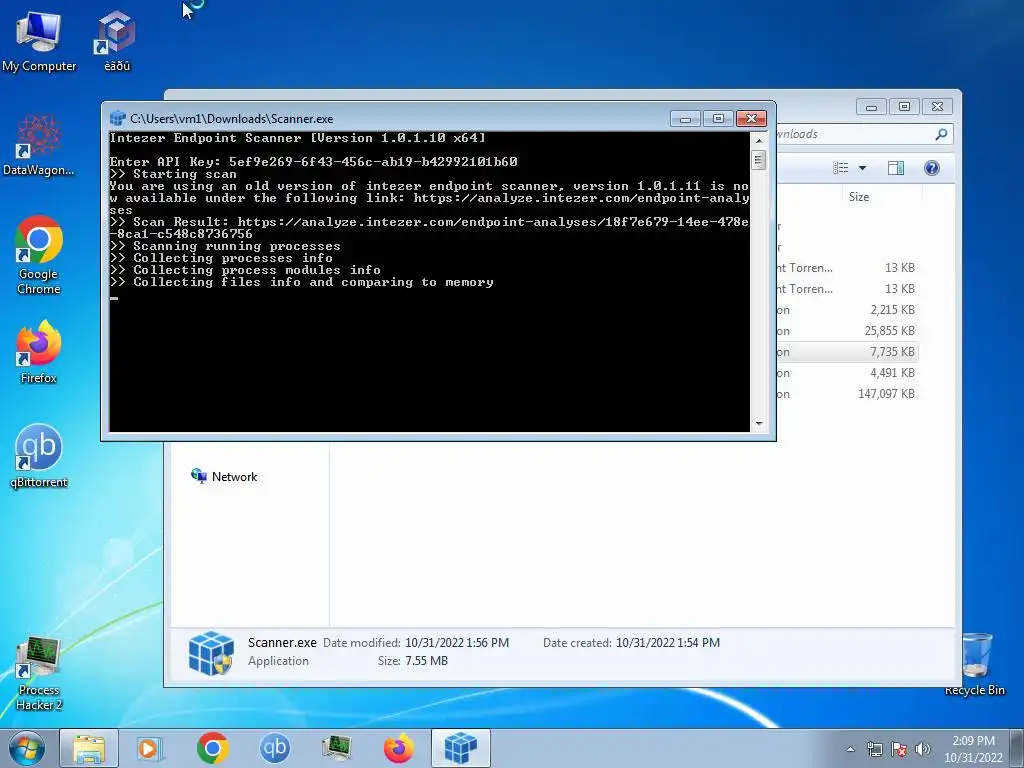
Task: Sort files by Size column
Action: 859,197
